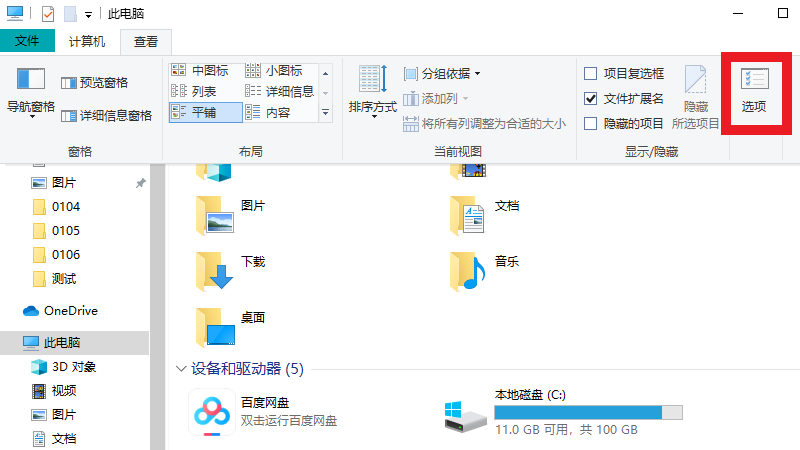
Task: Open the 本地磁盘 (C:) drive
Action: coord(465,411)
